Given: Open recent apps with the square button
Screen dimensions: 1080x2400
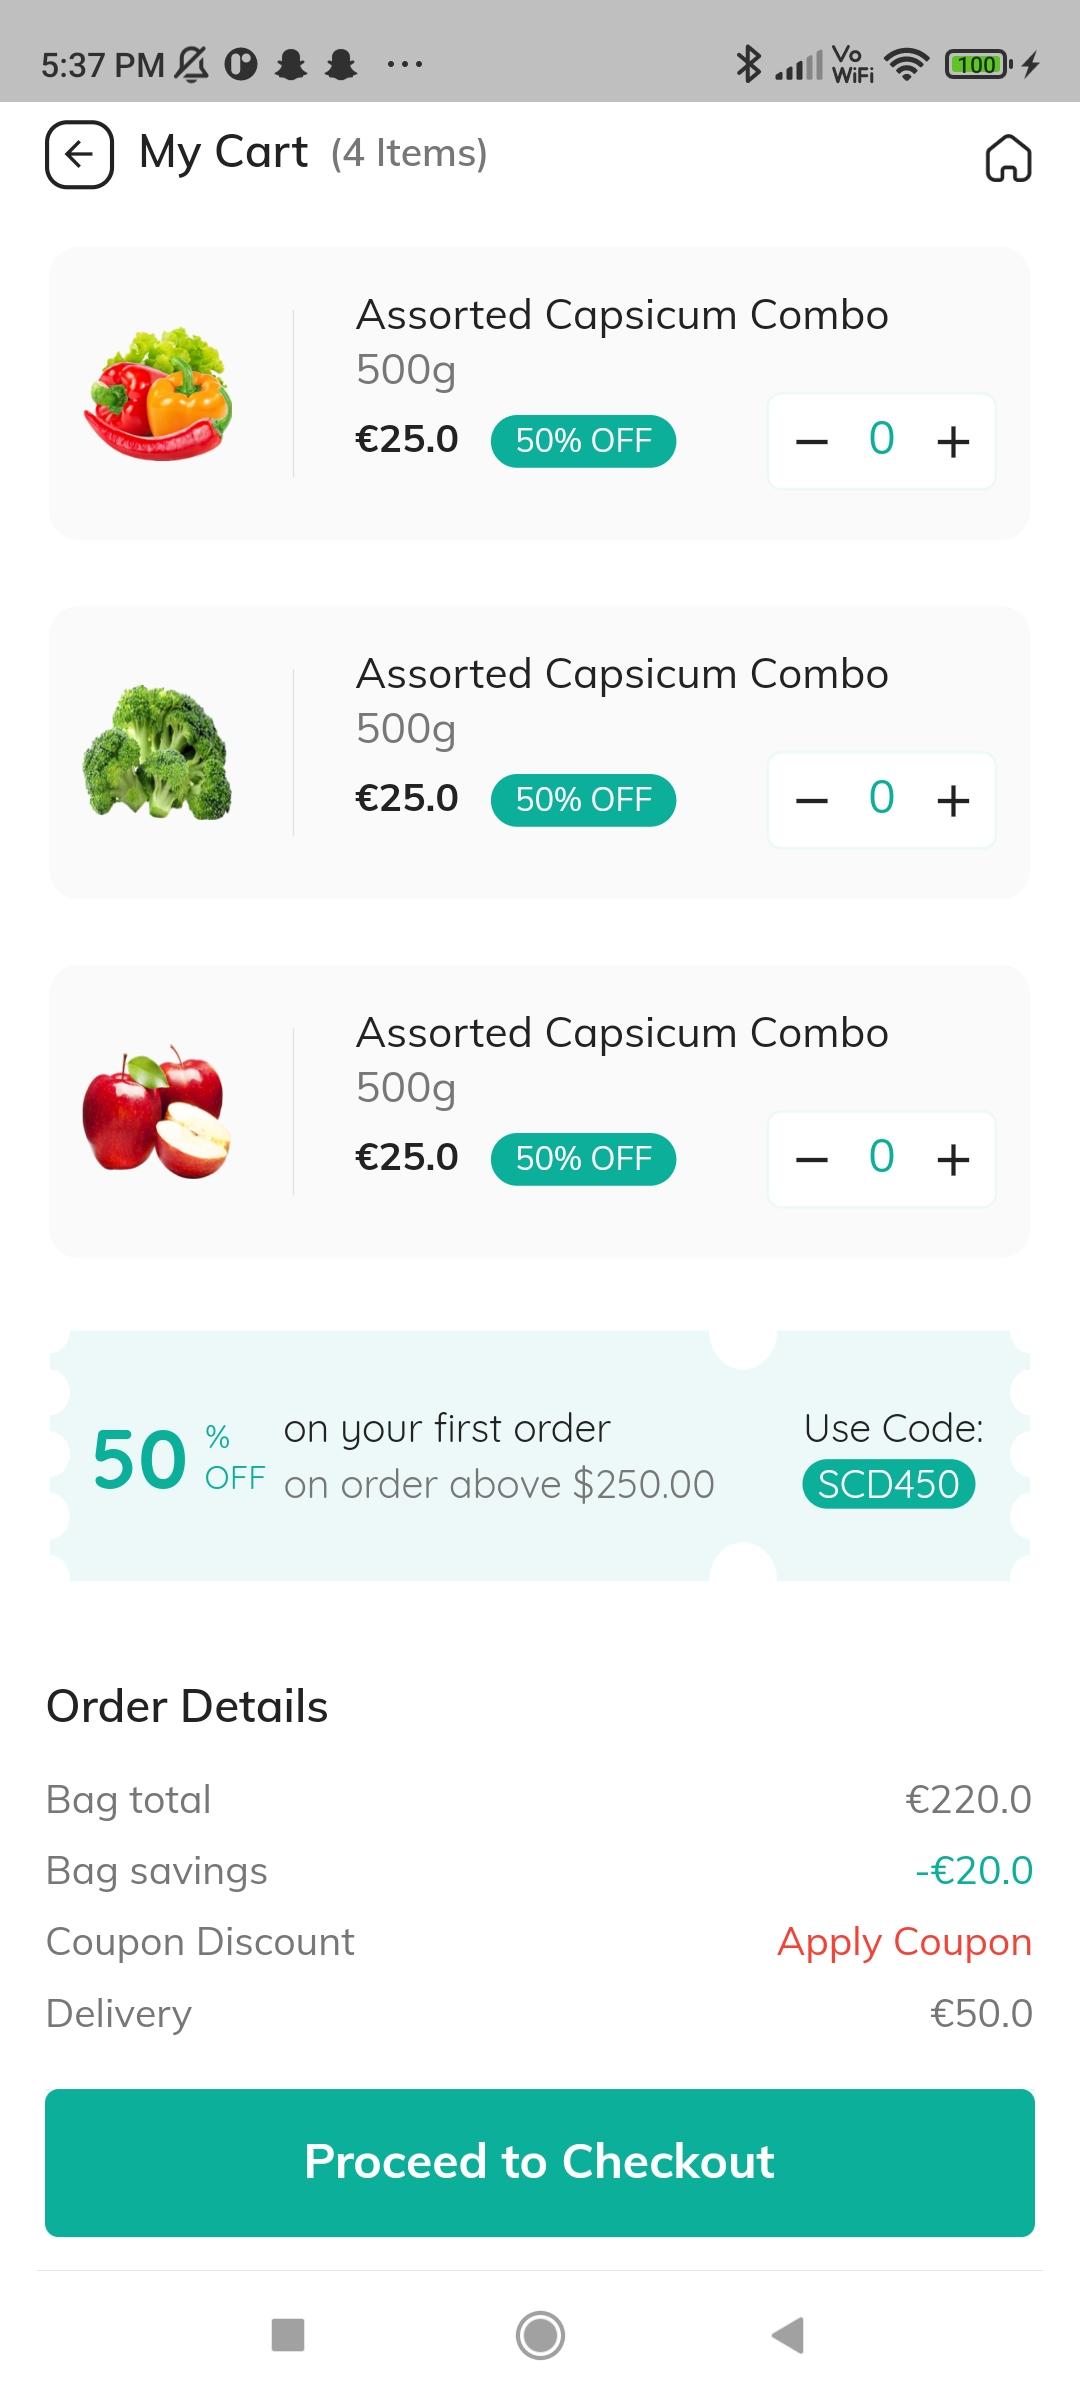Looking at the screenshot, I should point(288,2335).
